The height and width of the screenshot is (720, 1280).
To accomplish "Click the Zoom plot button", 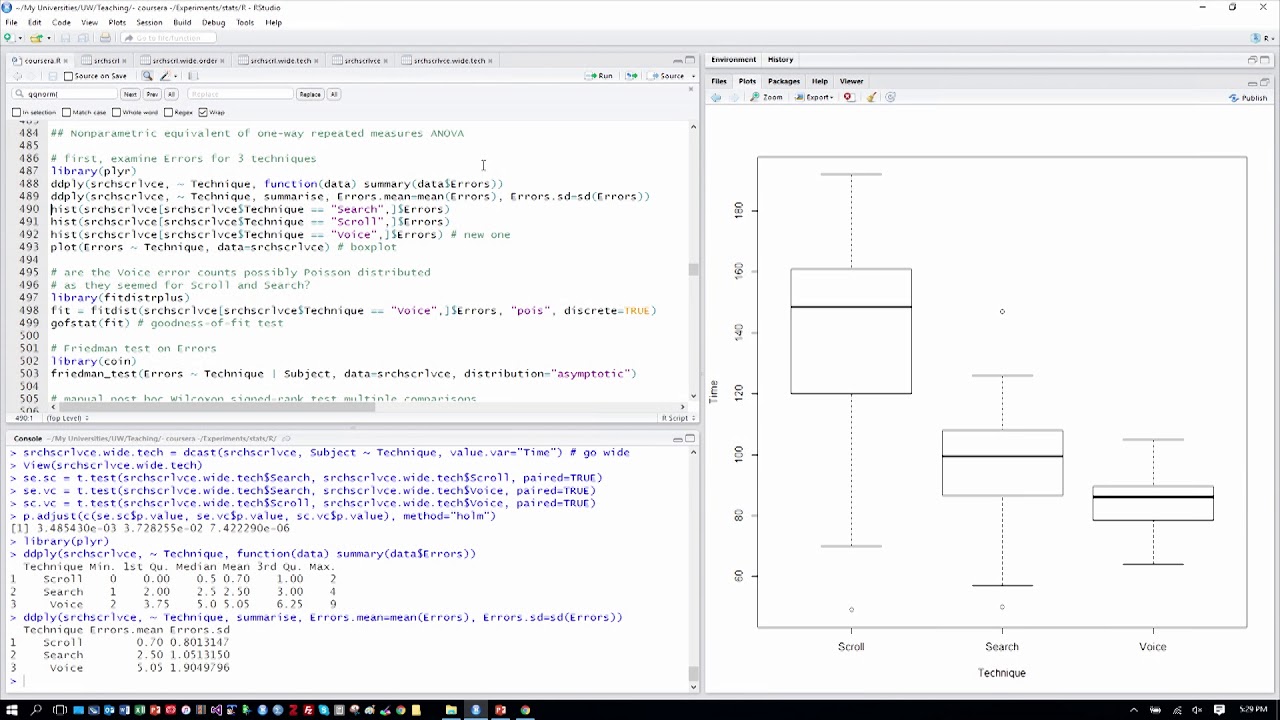I will [766, 97].
